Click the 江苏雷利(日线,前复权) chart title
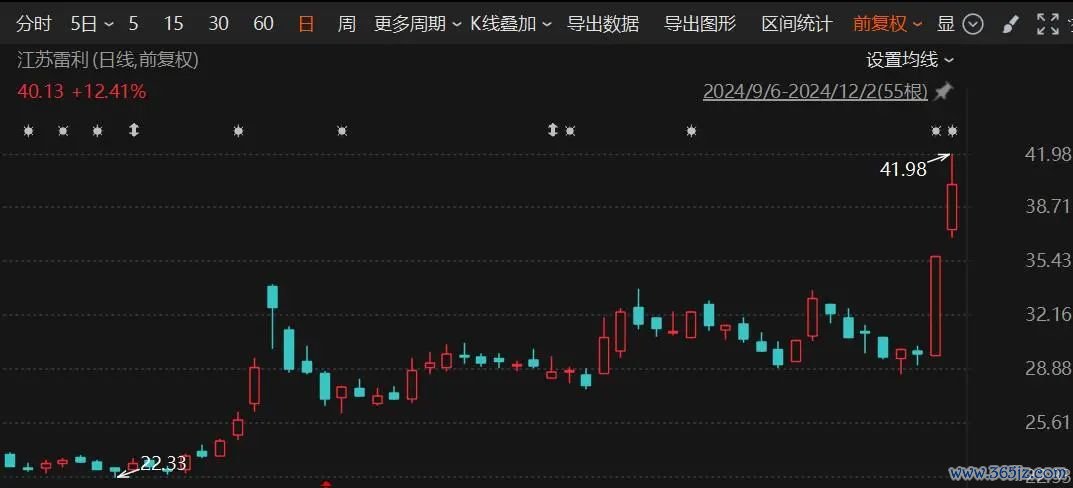Screen dimensions: 1073x488 tap(107, 60)
